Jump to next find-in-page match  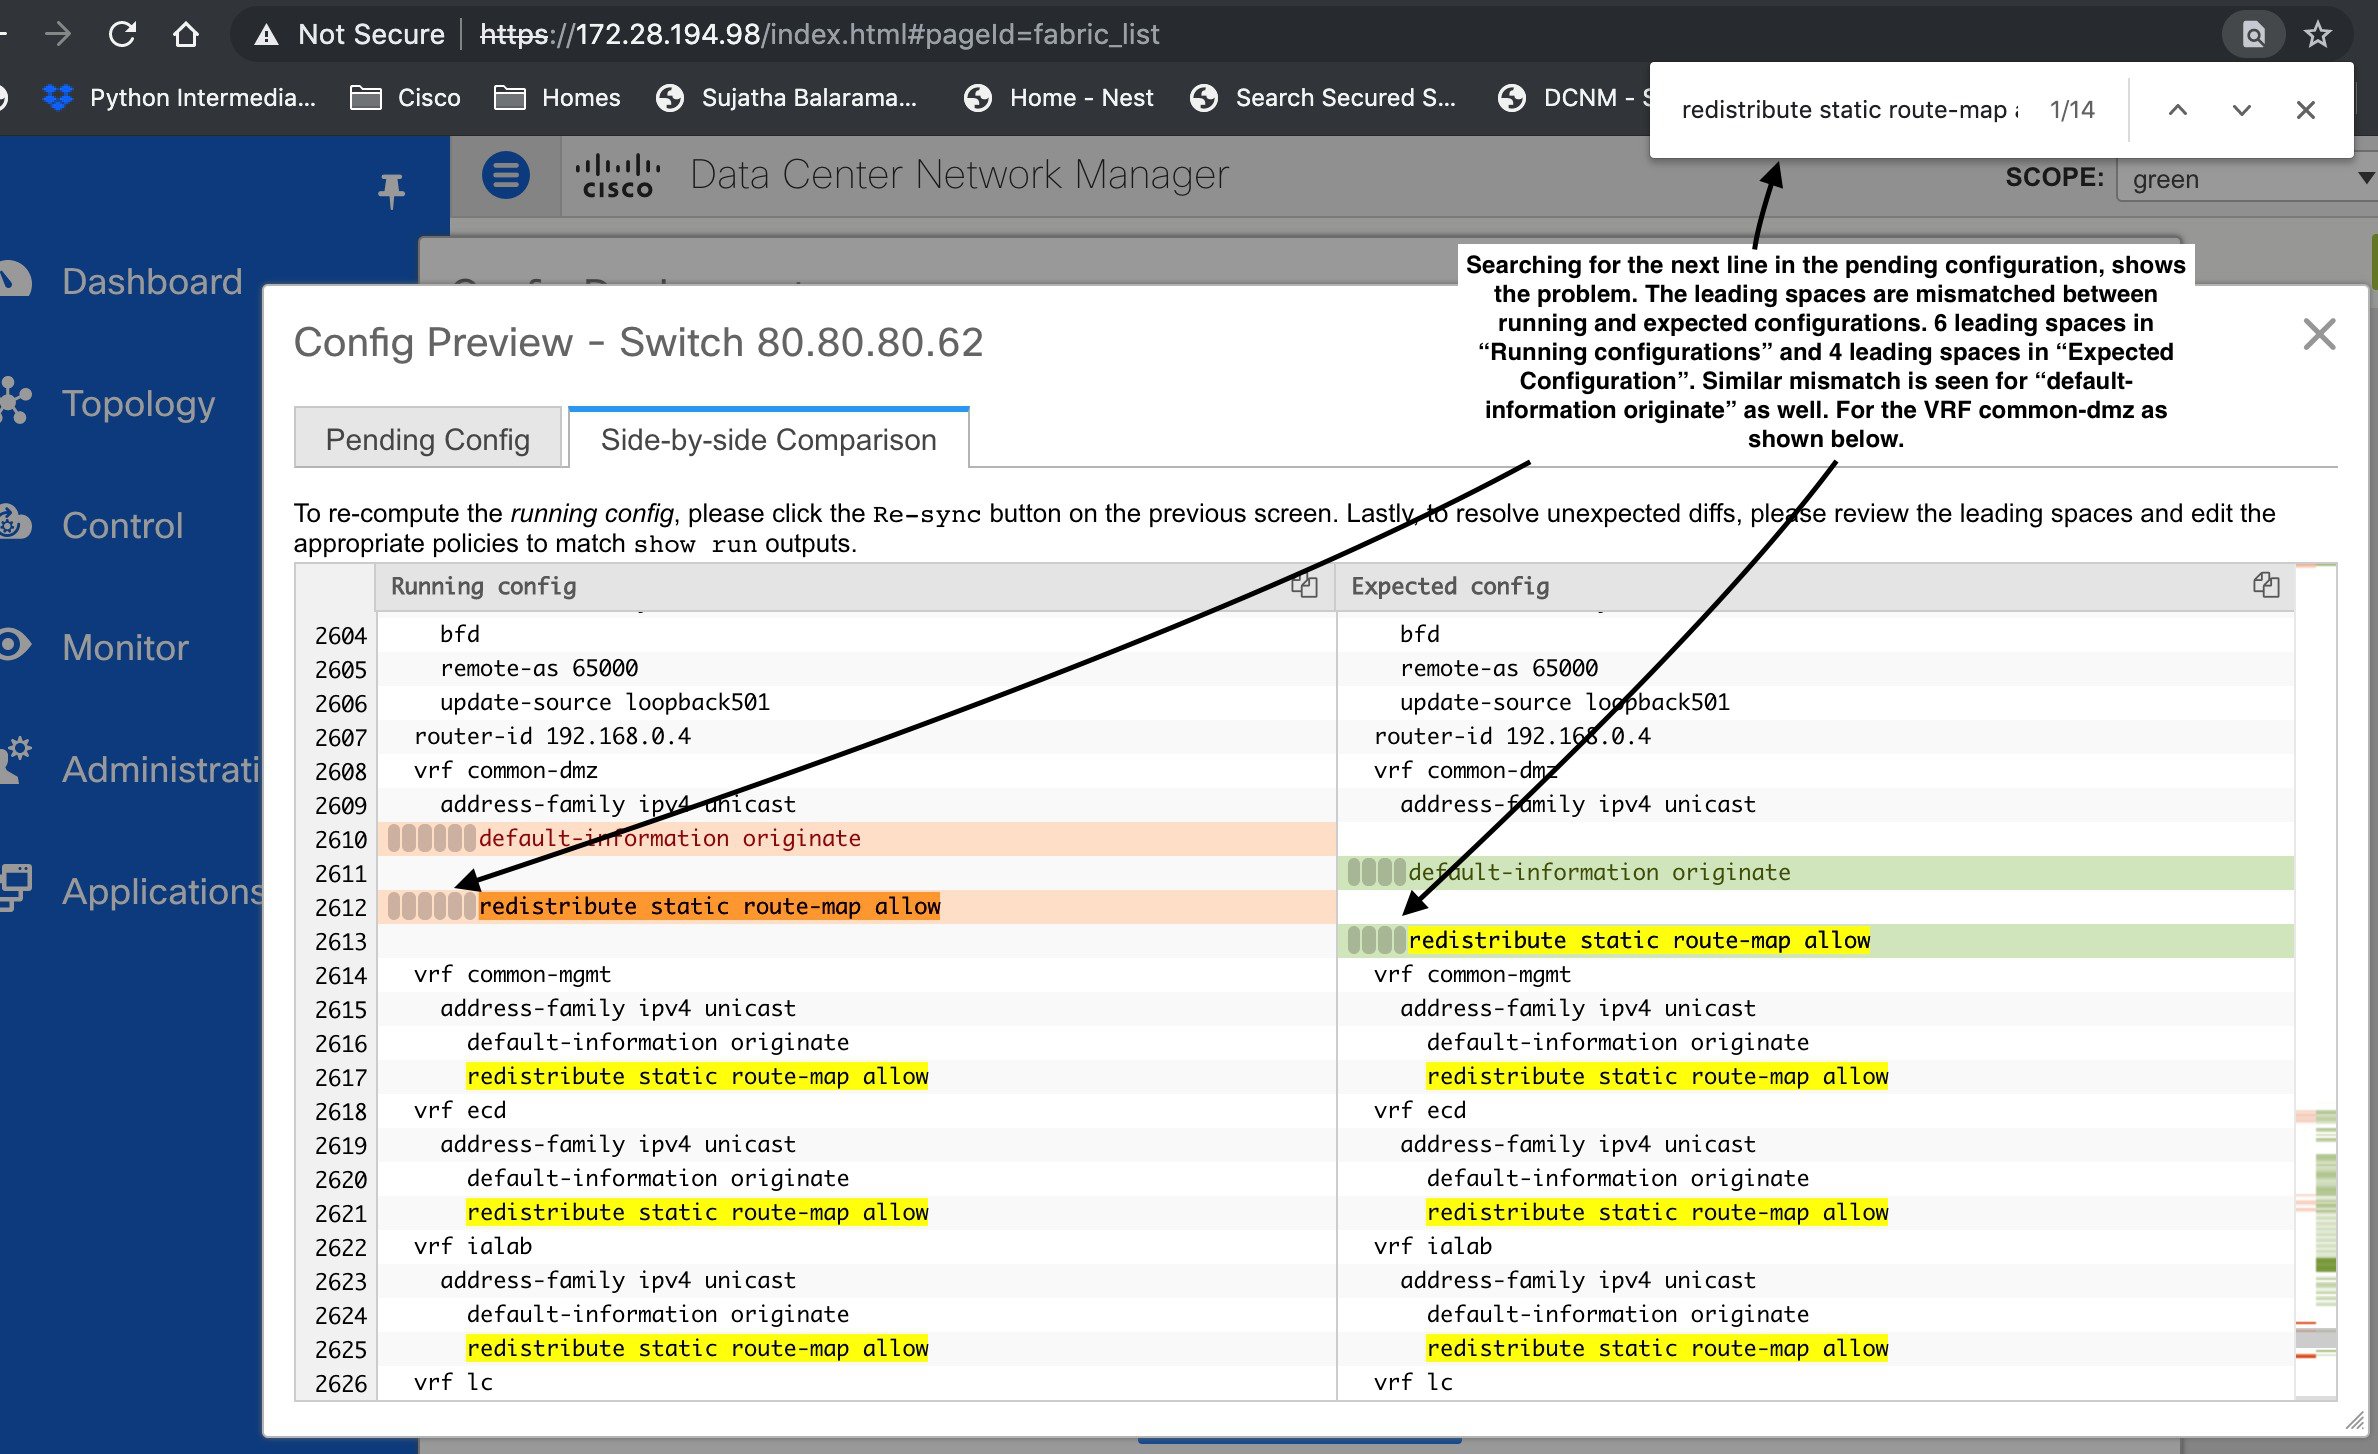[x=2241, y=110]
